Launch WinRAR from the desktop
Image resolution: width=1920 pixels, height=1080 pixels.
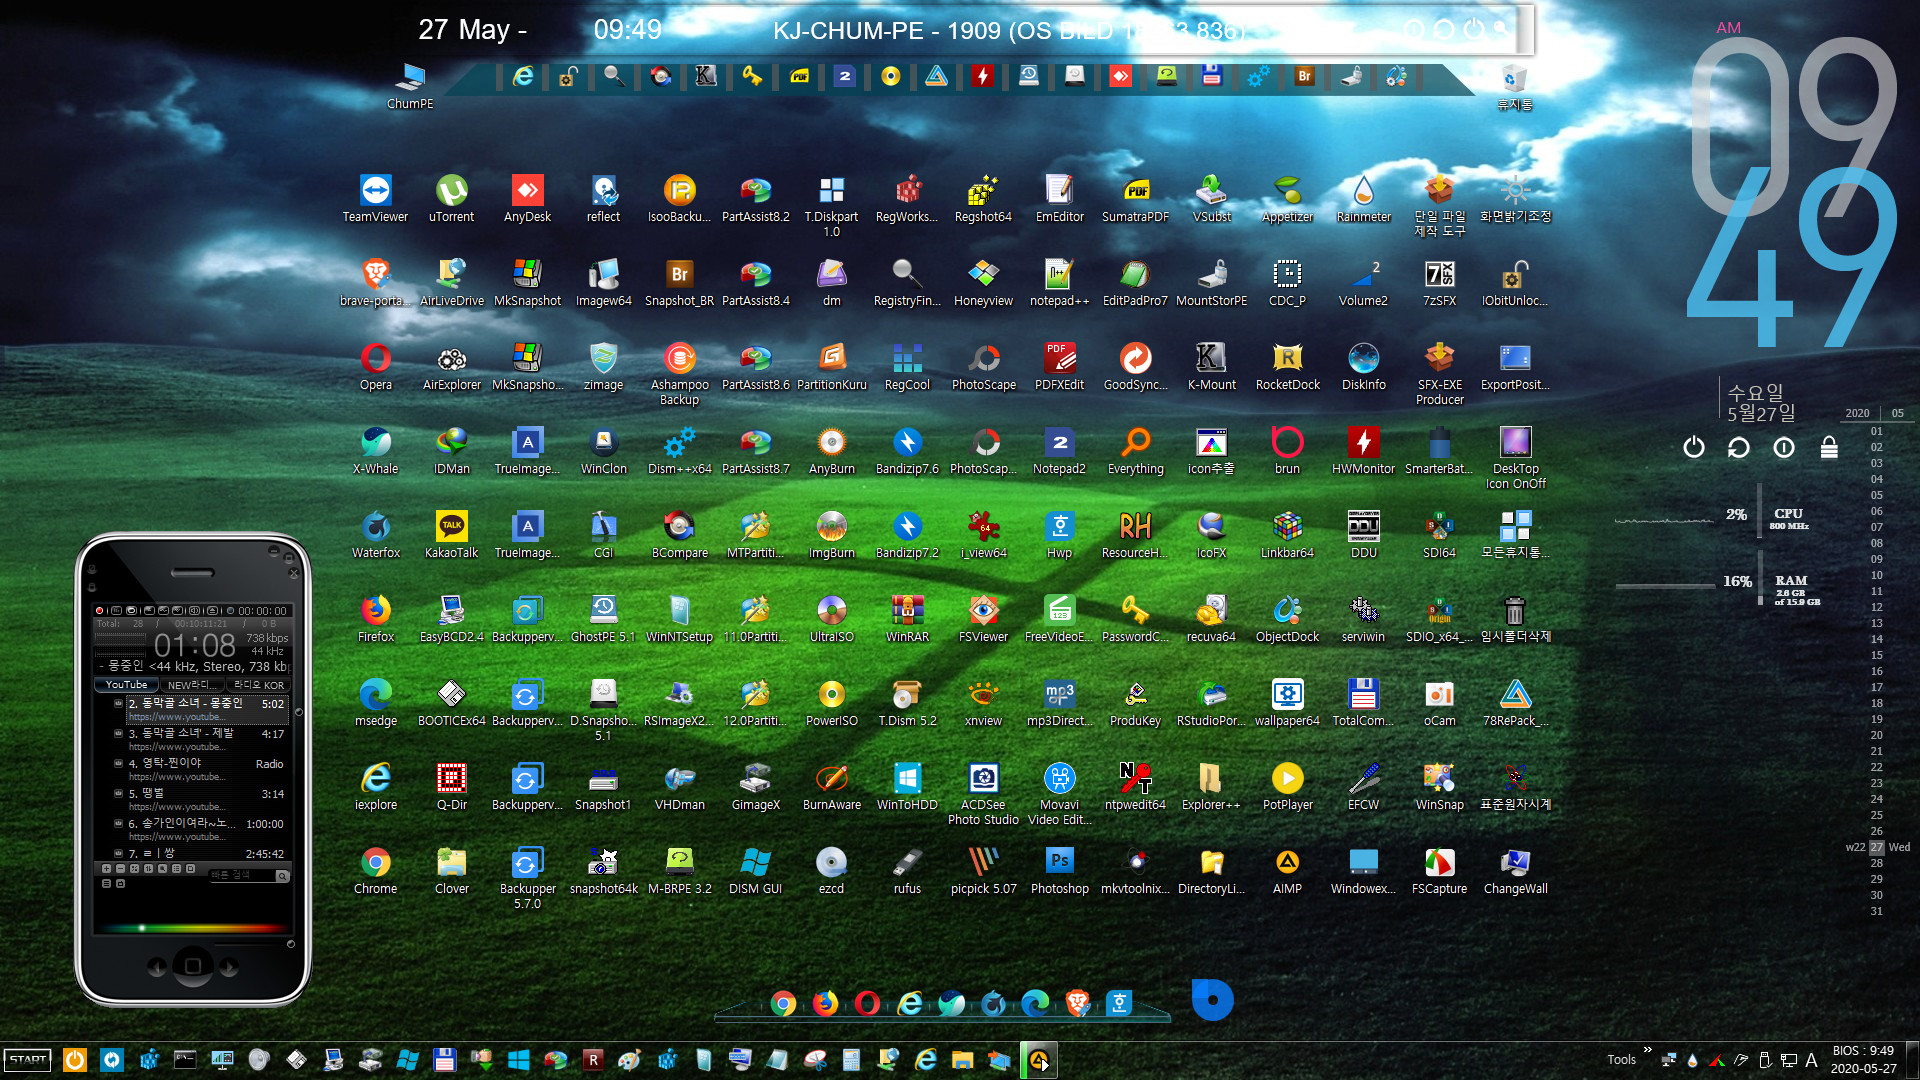908,618
